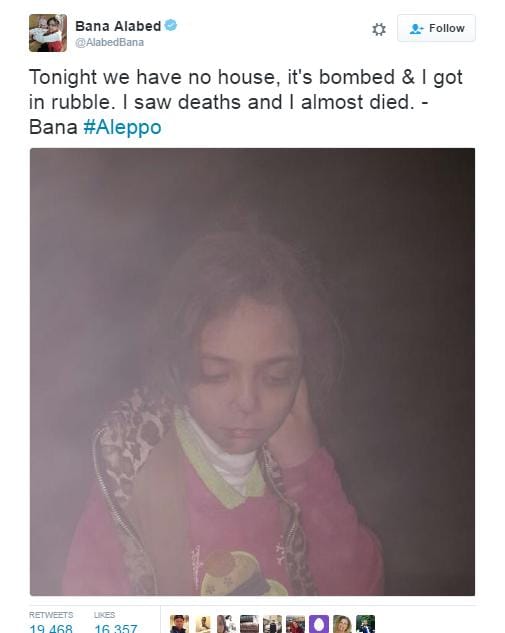Image resolution: width=505 pixels, height=633 pixels.
Task: Open Bana Alabed's profile picture
Action: coord(48,33)
